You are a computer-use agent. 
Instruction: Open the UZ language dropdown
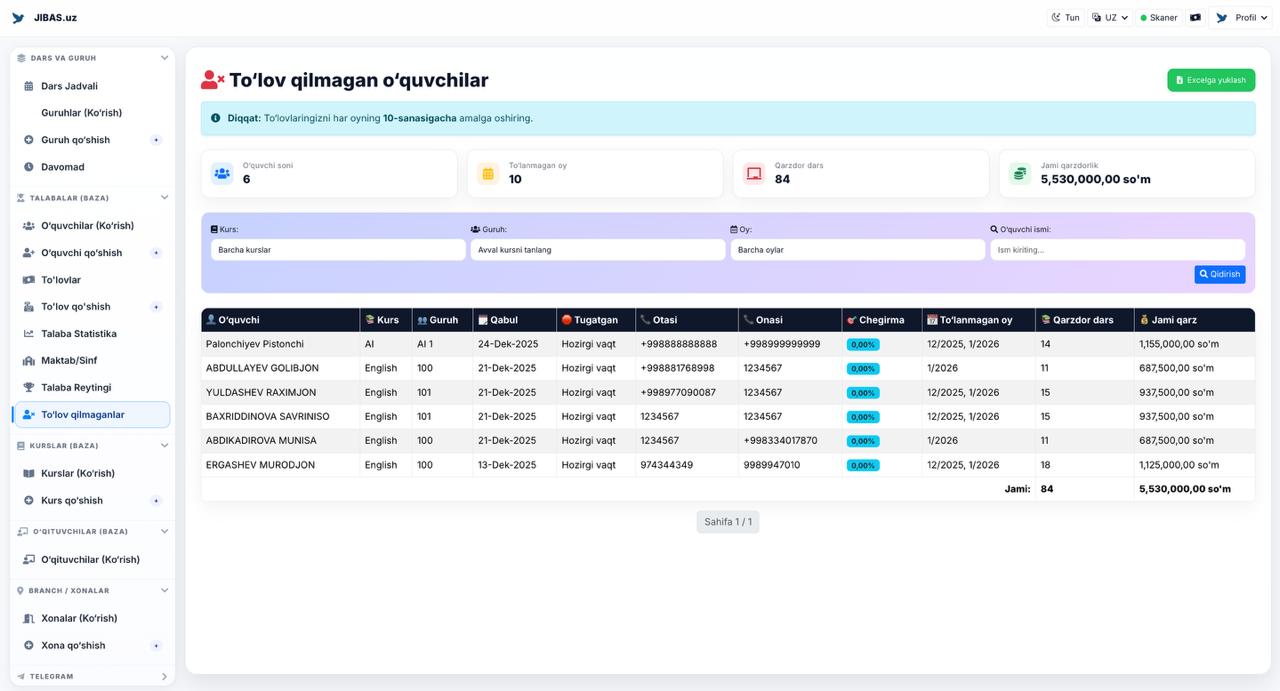pos(1110,18)
